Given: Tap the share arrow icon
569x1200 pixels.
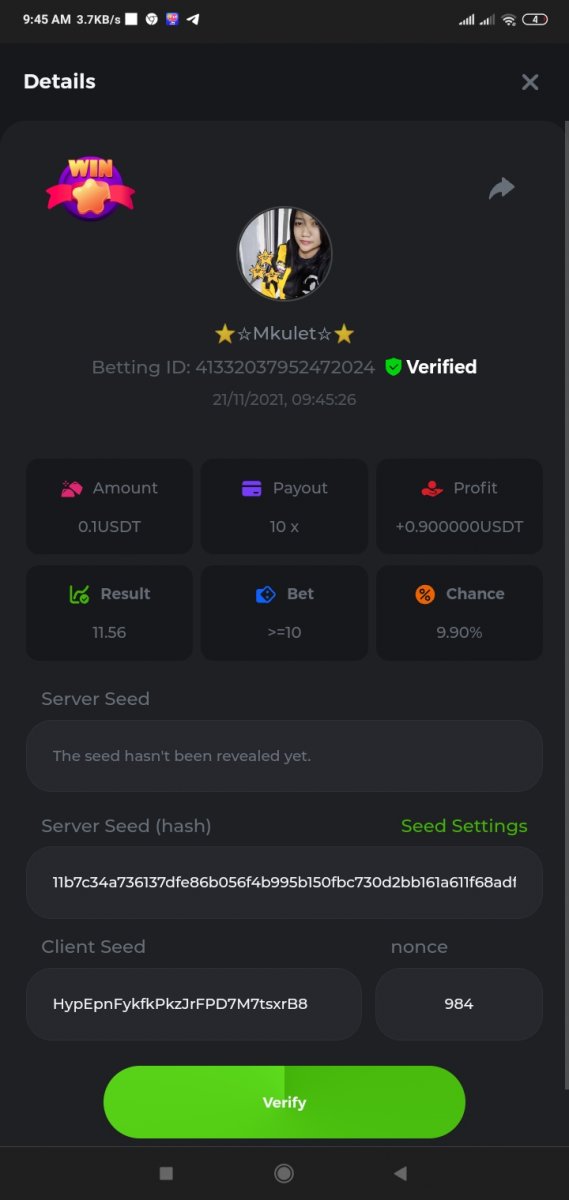Looking at the screenshot, I should (x=501, y=188).
